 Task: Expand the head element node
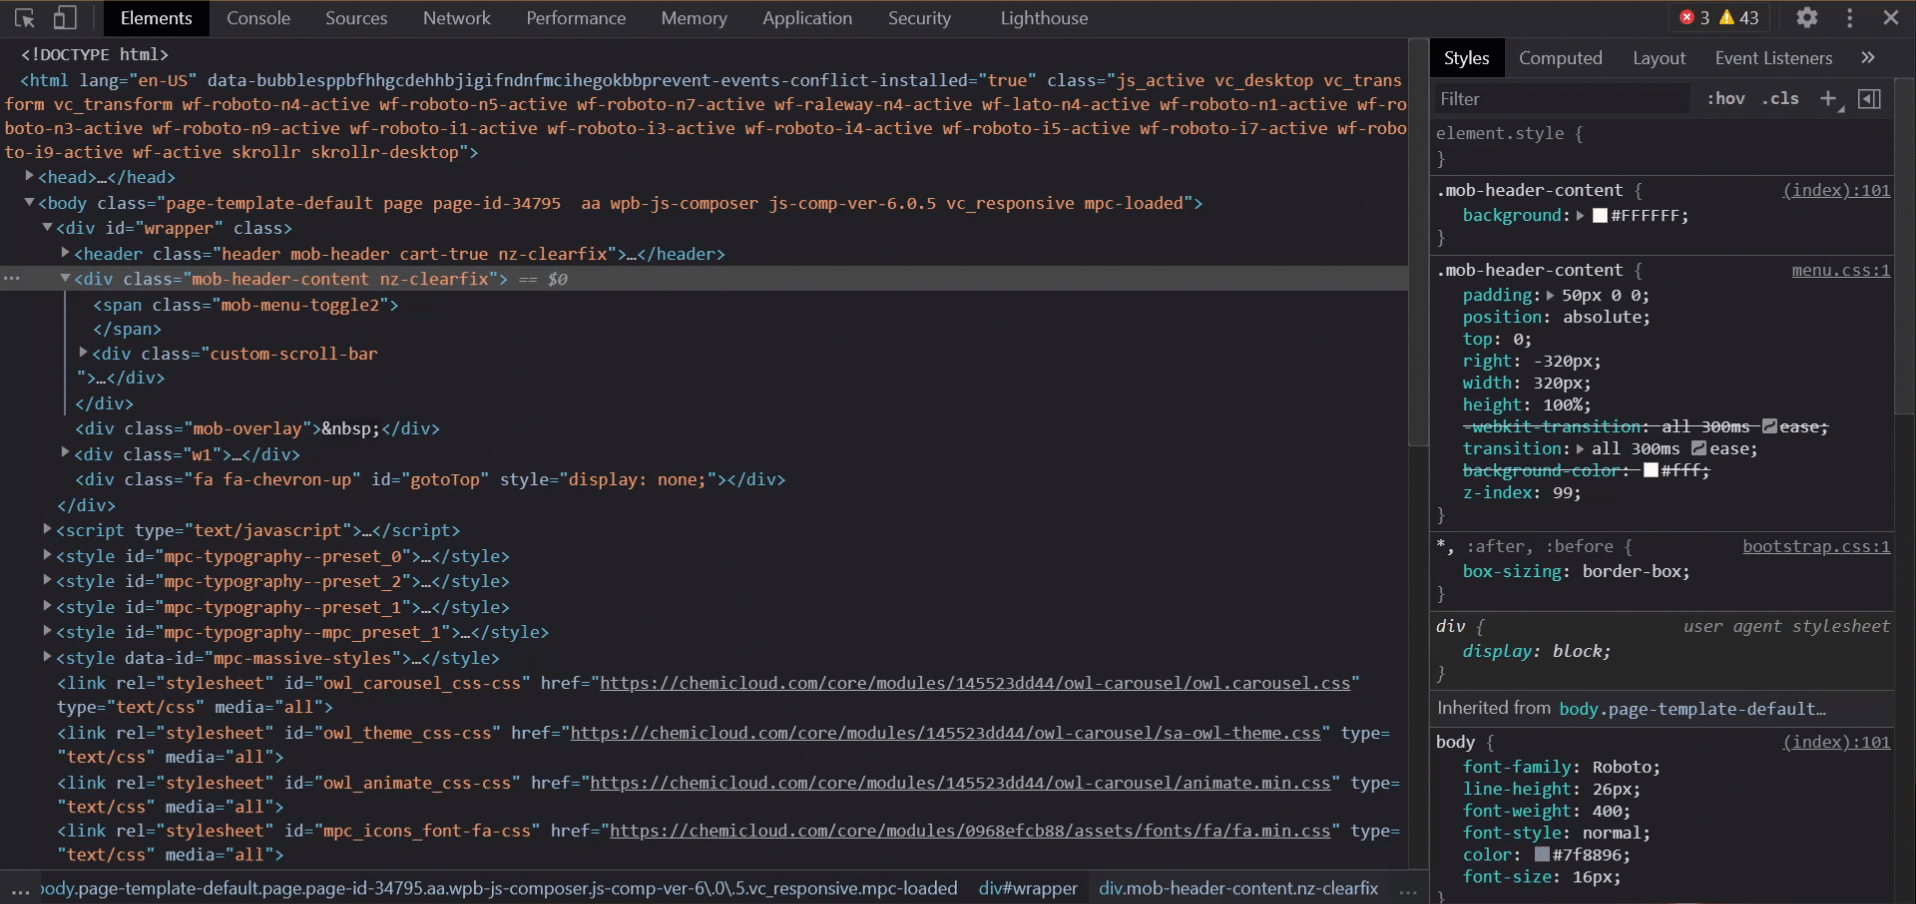(x=27, y=175)
